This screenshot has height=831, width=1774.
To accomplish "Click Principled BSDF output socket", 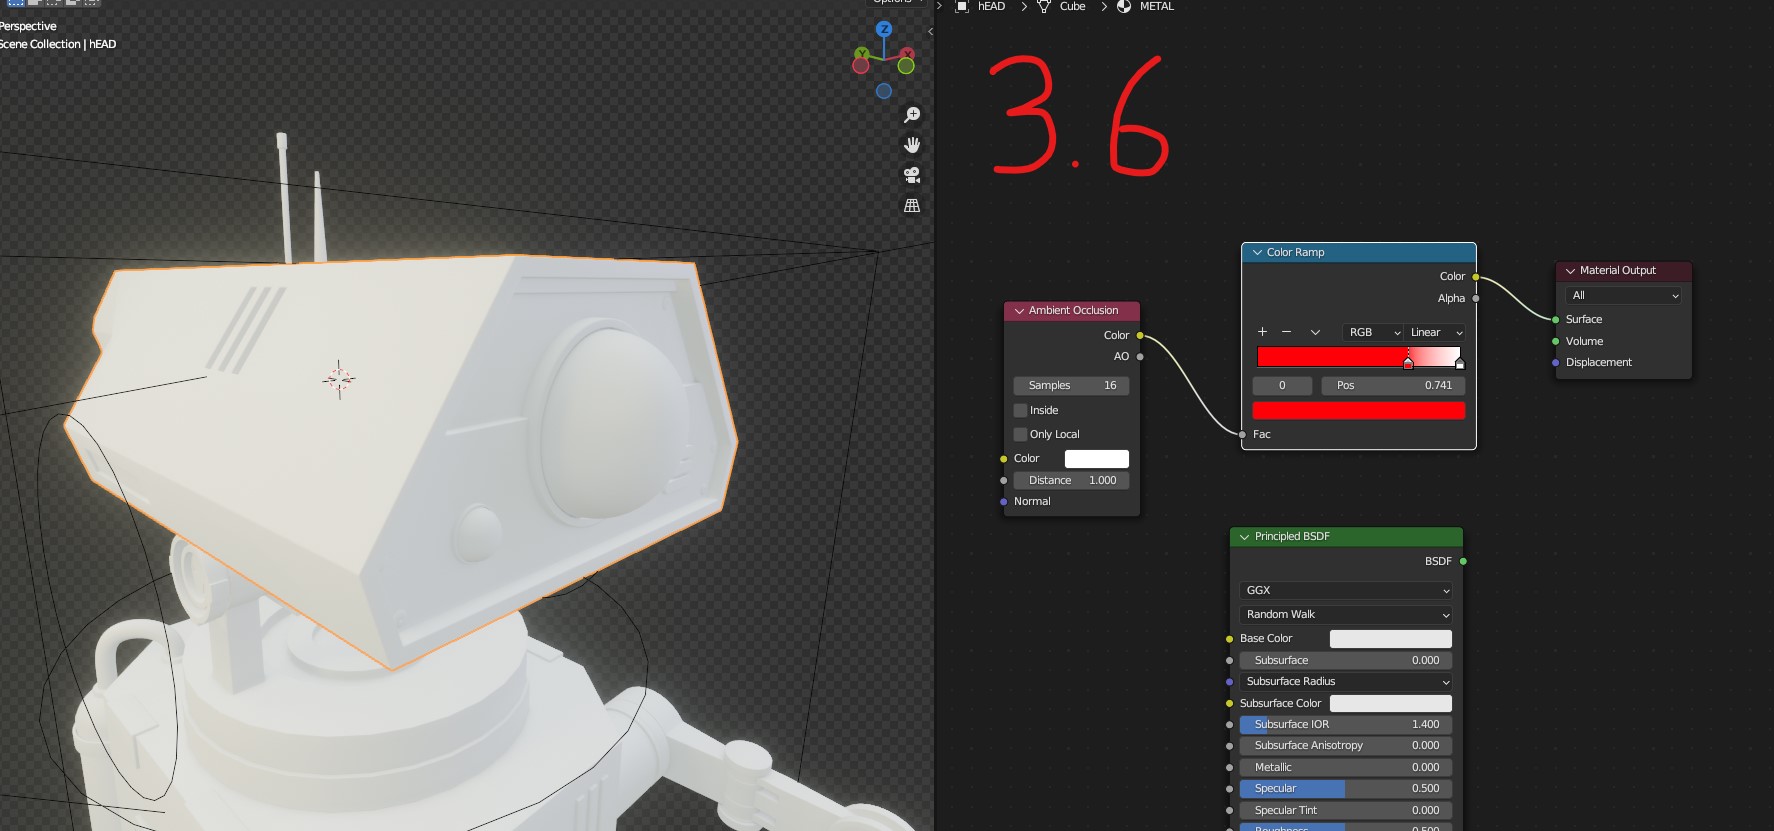I will click(1463, 561).
